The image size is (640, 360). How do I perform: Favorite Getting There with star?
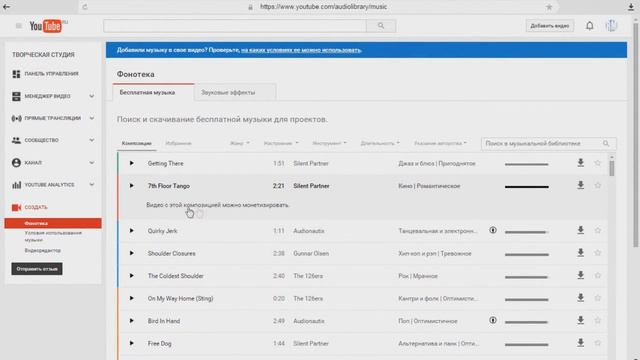click(x=598, y=163)
